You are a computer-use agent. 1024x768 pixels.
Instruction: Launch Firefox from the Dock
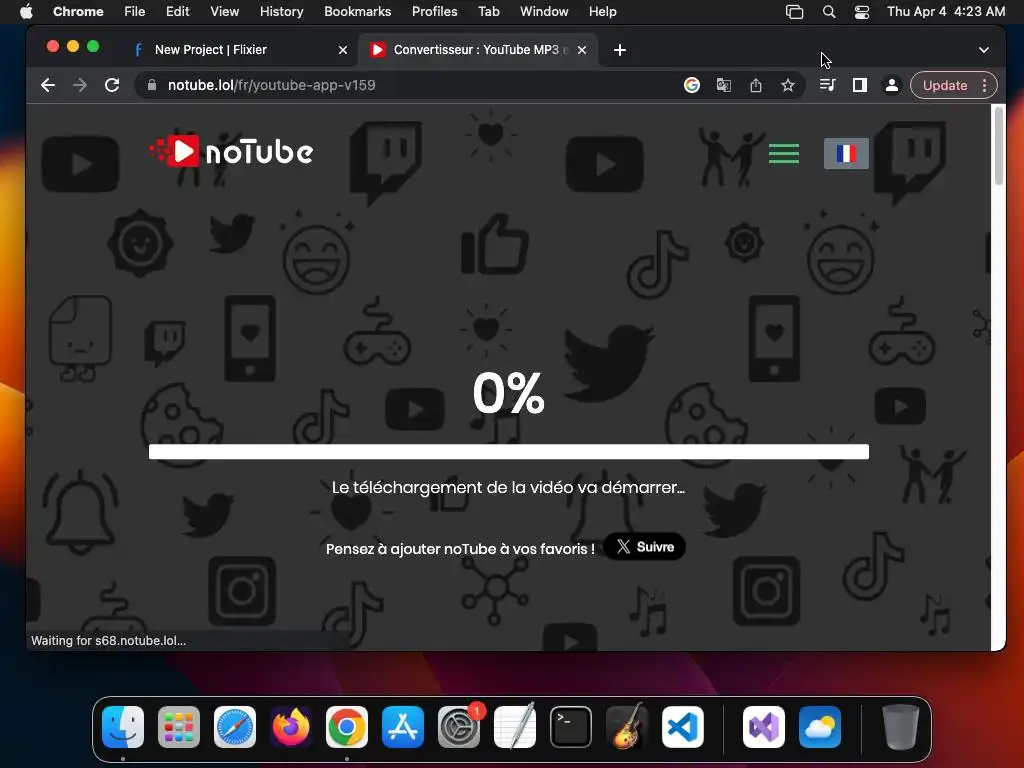(x=291, y=727)
